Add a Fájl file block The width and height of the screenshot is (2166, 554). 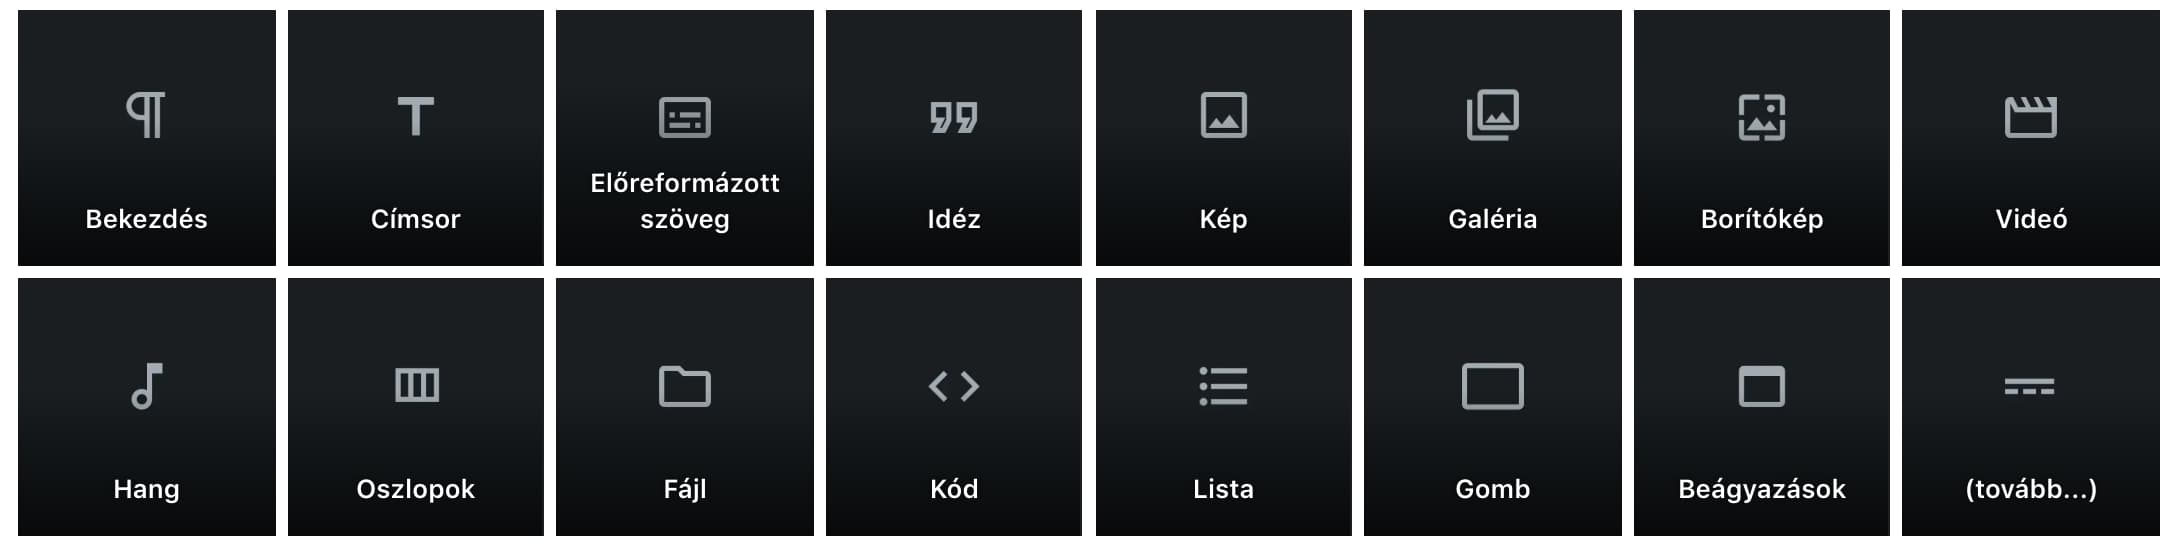click(685, 407)
